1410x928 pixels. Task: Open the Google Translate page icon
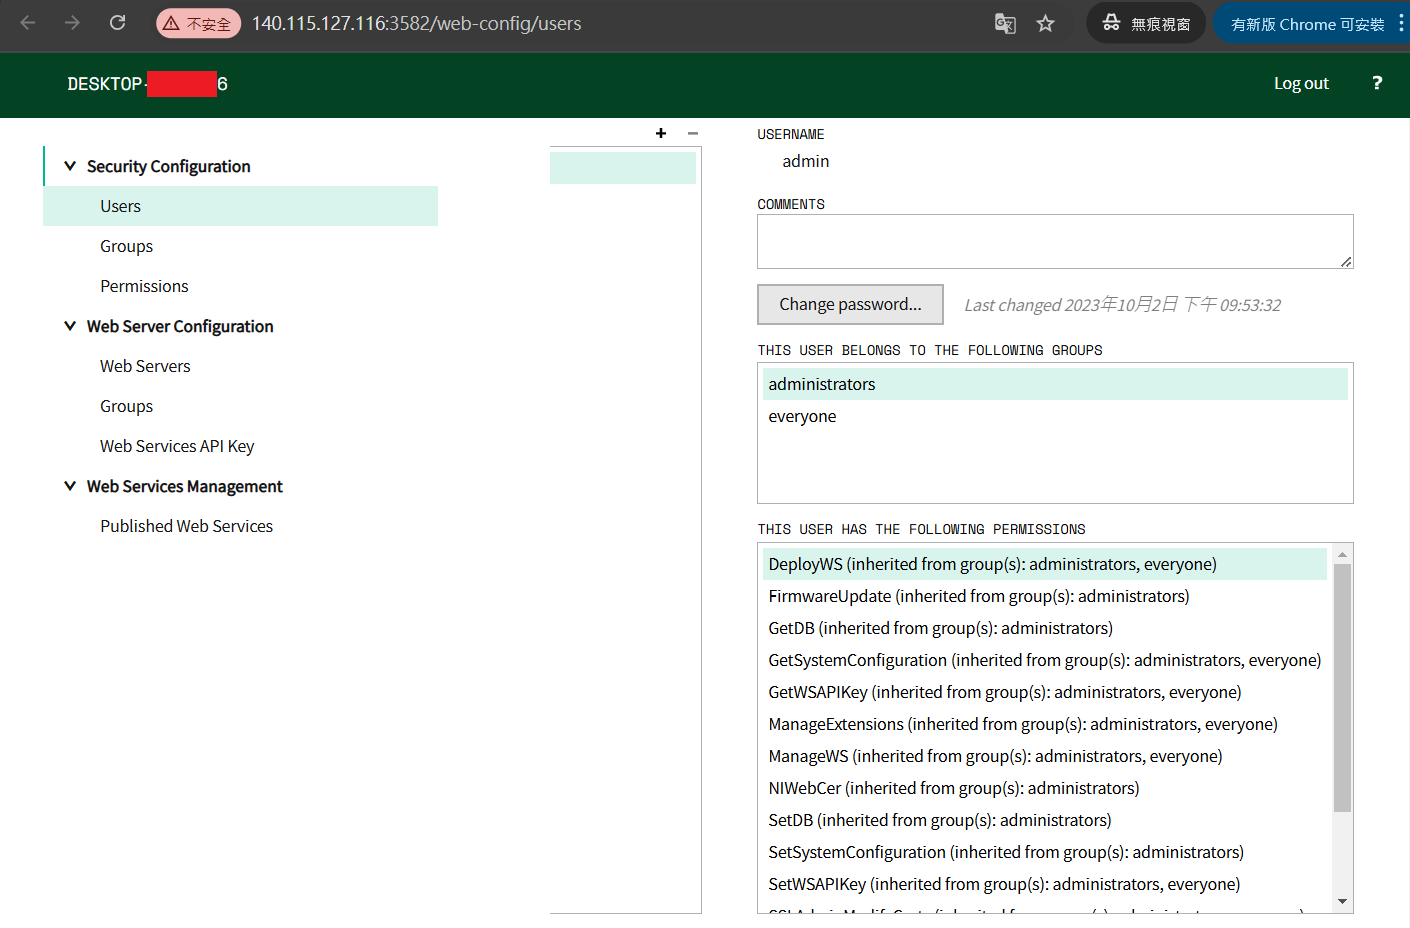pyautogui.click(x=1005, y=23)
